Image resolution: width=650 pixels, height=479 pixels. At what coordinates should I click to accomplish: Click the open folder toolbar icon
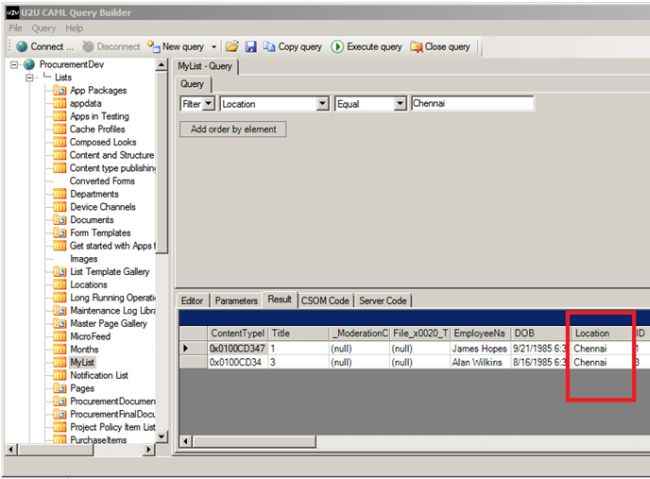[x=232, y=47]
